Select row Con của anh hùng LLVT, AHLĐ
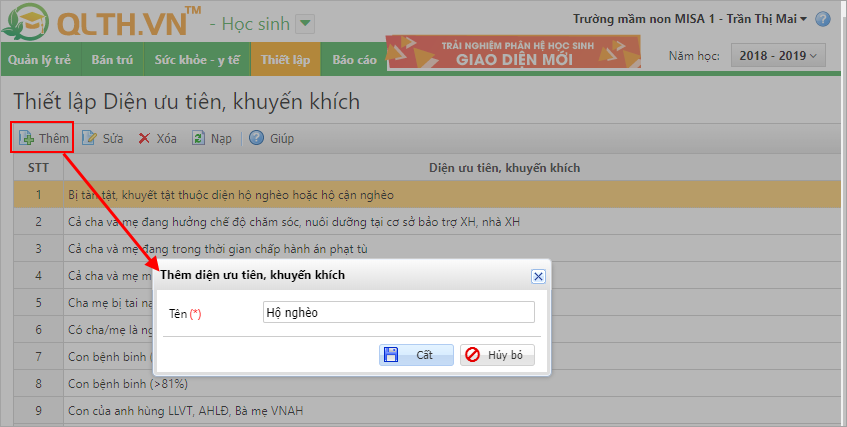847x427 pixels. click(427, 411)
